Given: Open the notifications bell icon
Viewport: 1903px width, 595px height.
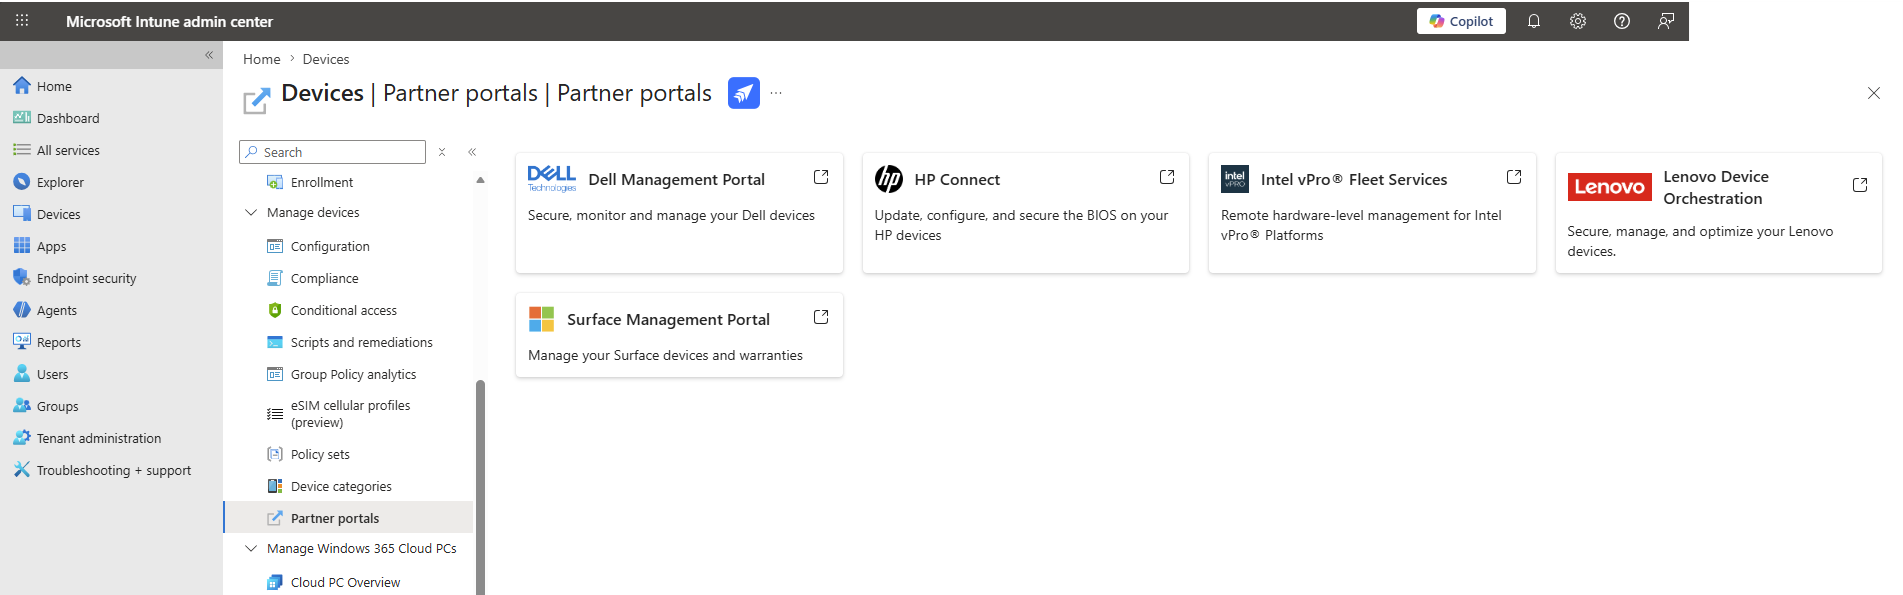Looking at the screenshot, I should tap(1534, 21).
